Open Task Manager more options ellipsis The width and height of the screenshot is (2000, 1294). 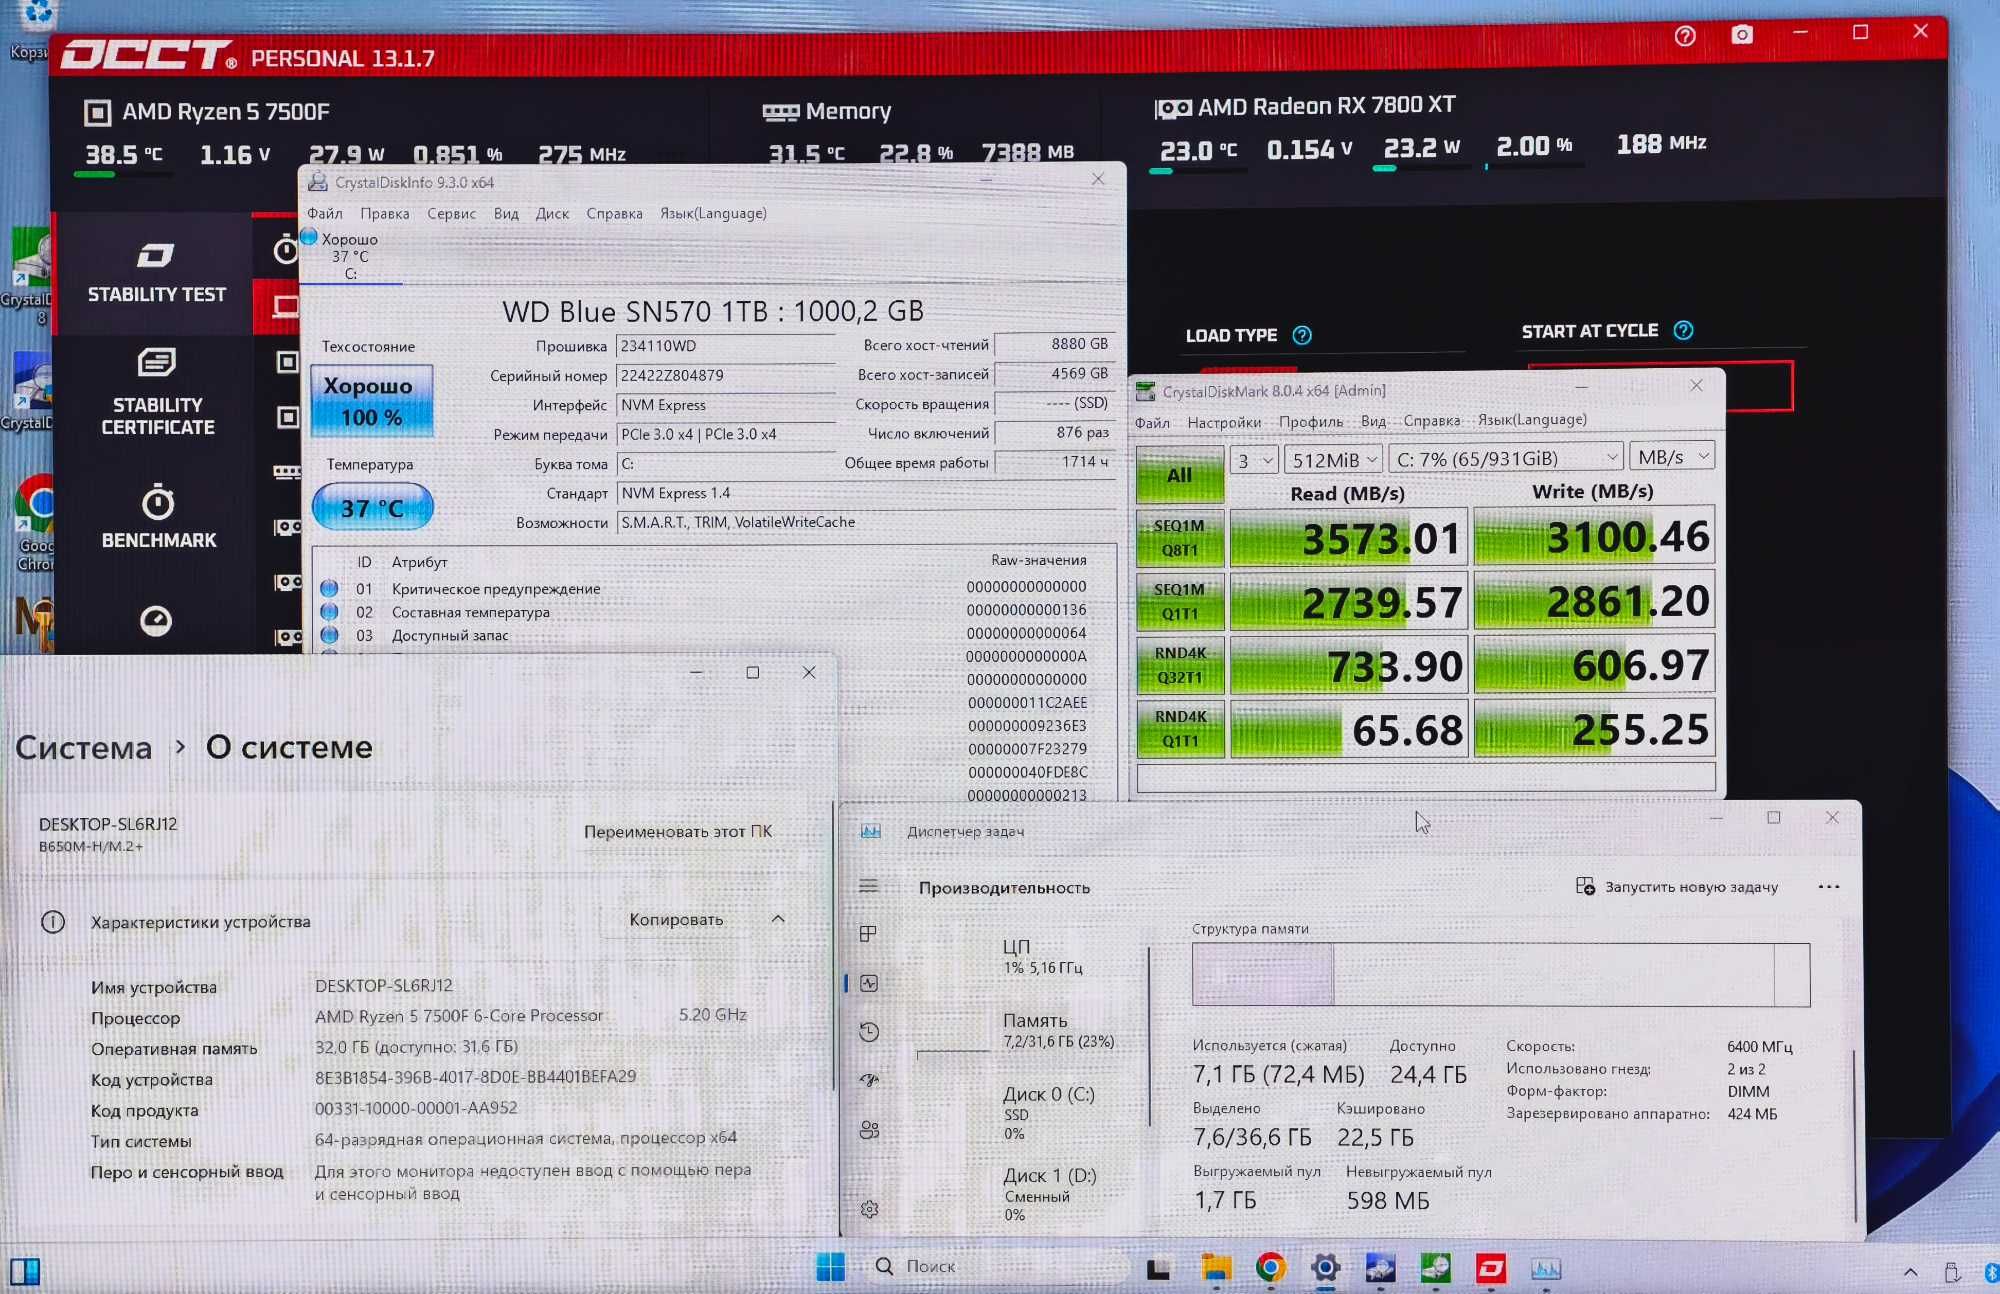point(1829,887)
